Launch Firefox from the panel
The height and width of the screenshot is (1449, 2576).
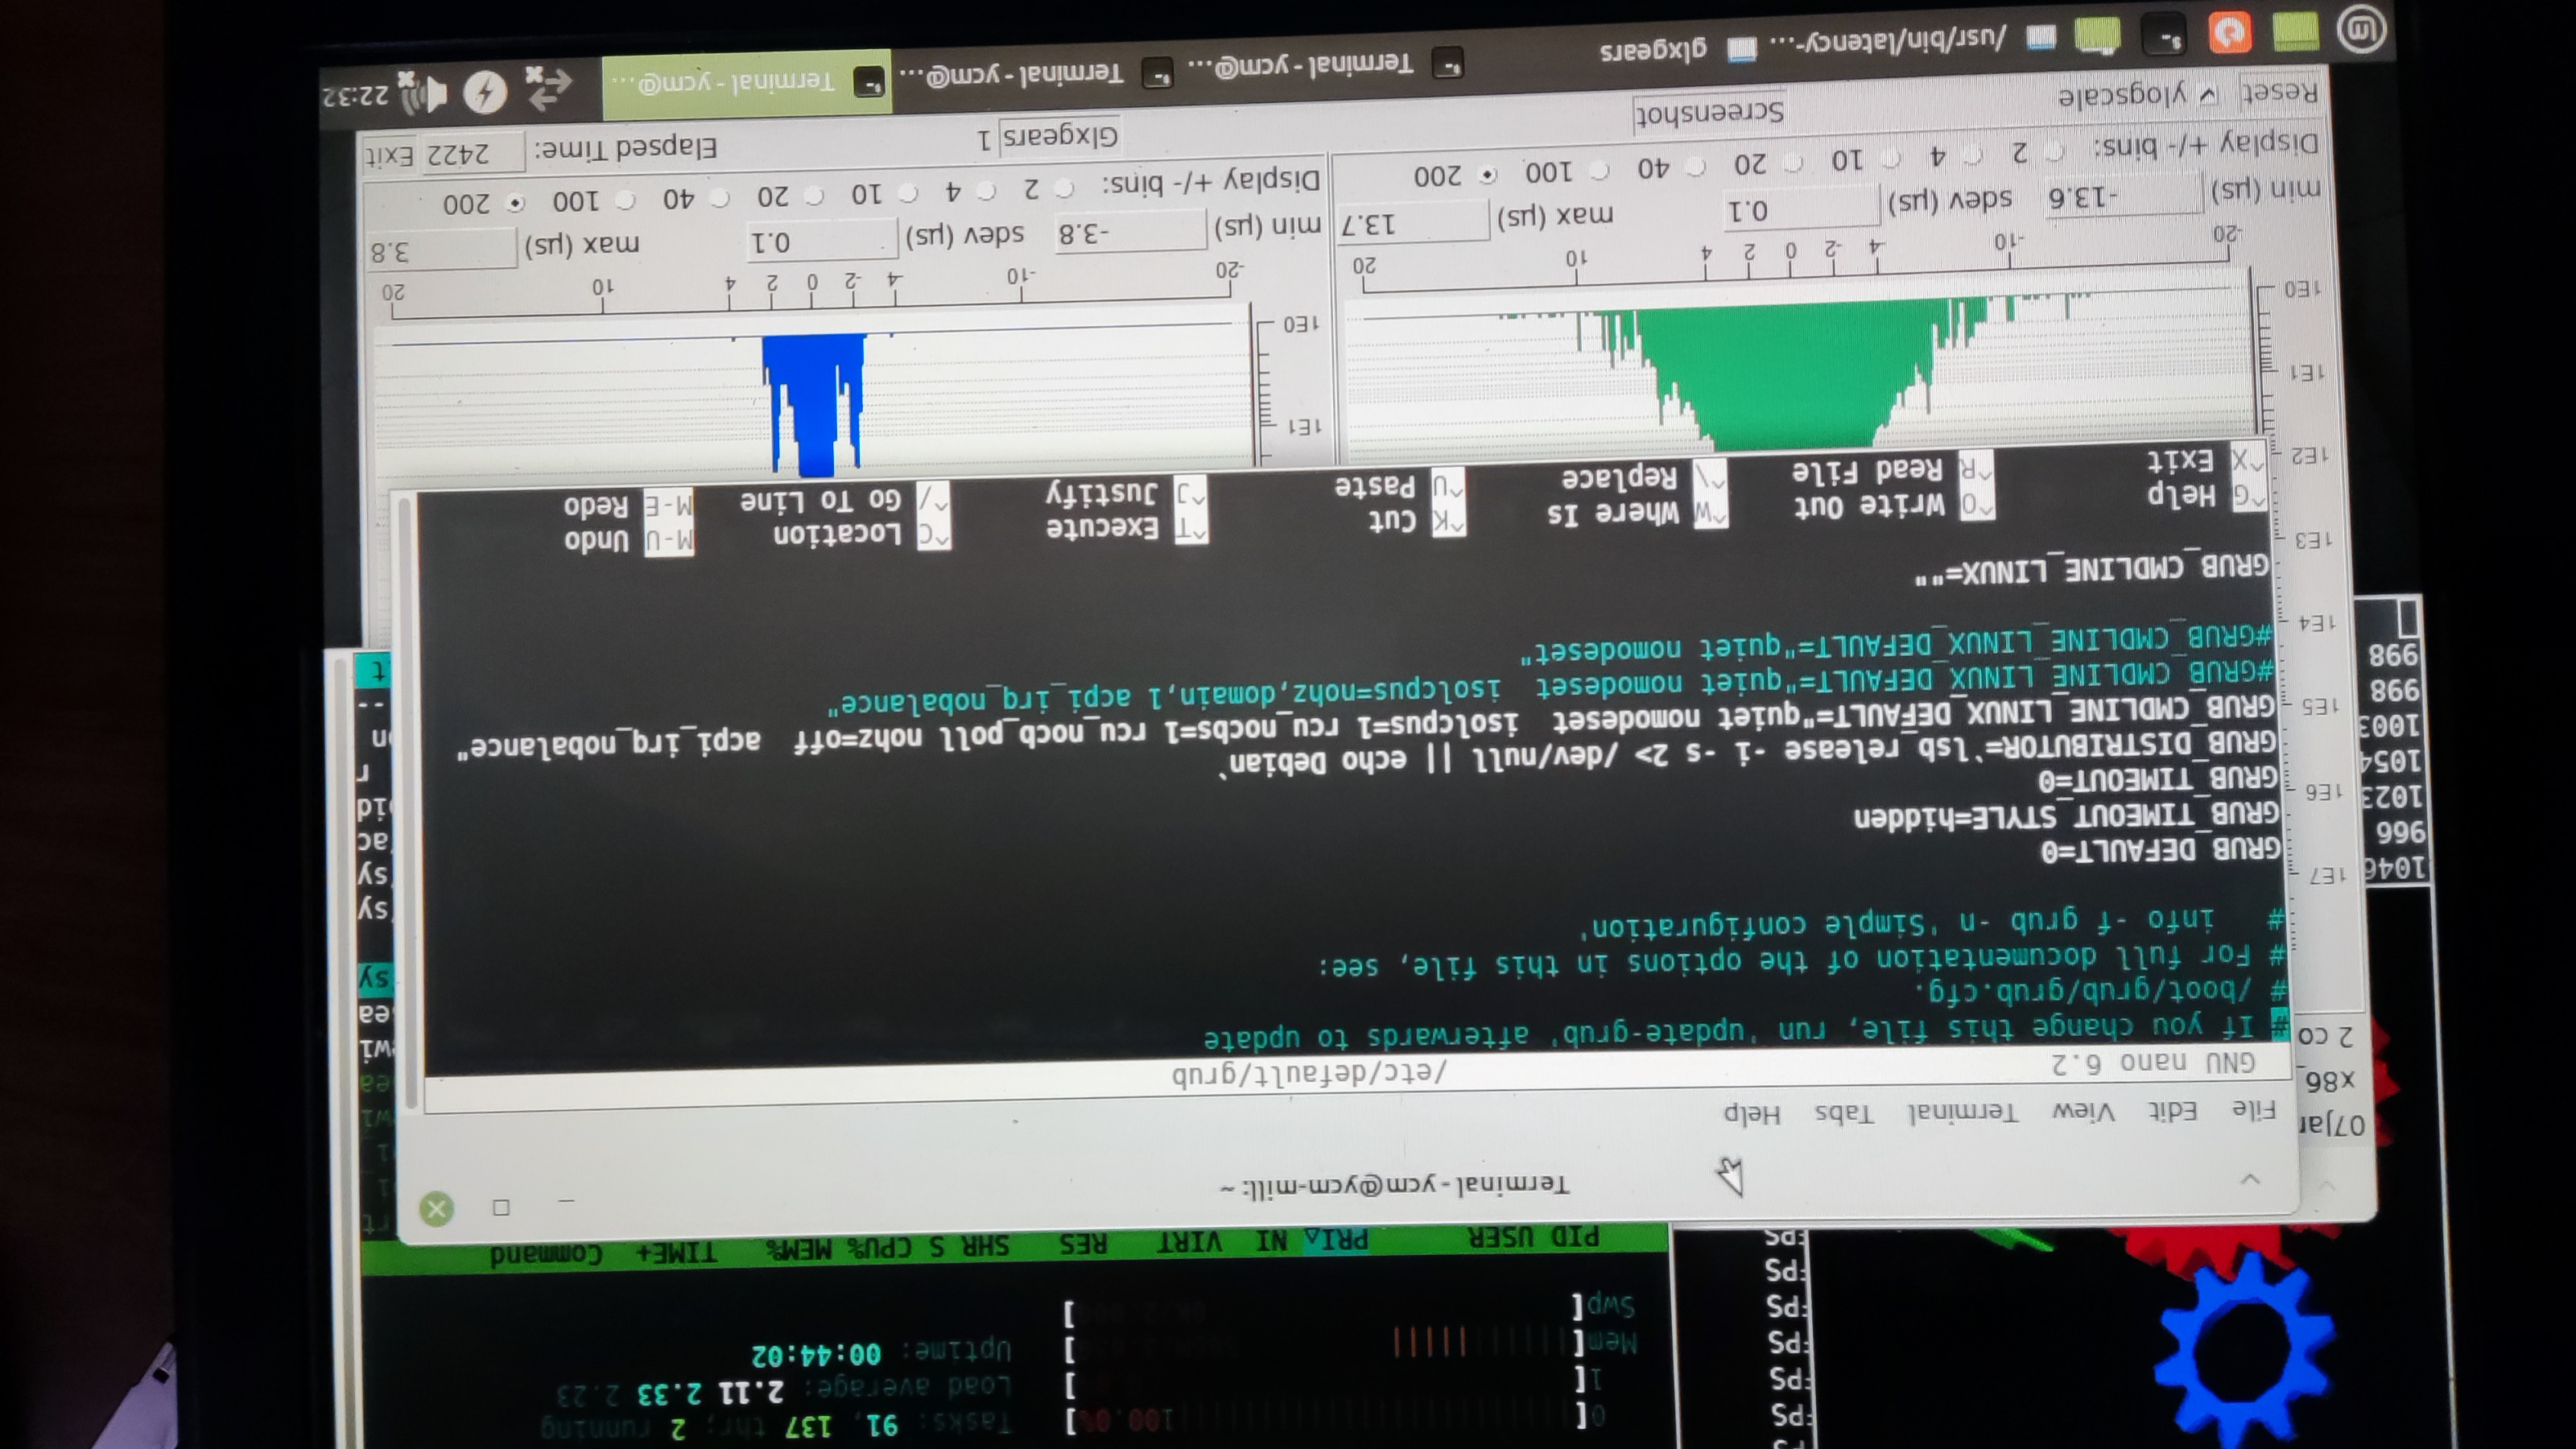(x=2230, y=32)
